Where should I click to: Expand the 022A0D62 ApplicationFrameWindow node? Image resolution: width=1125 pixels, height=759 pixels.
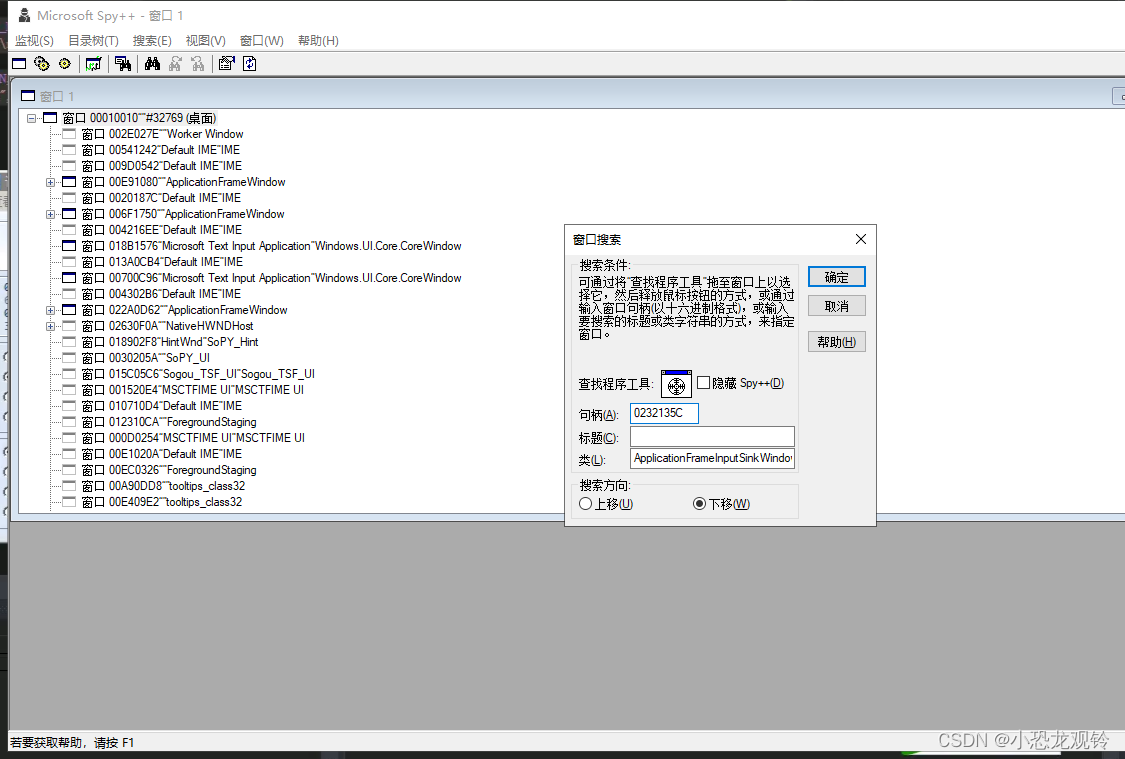50,310
